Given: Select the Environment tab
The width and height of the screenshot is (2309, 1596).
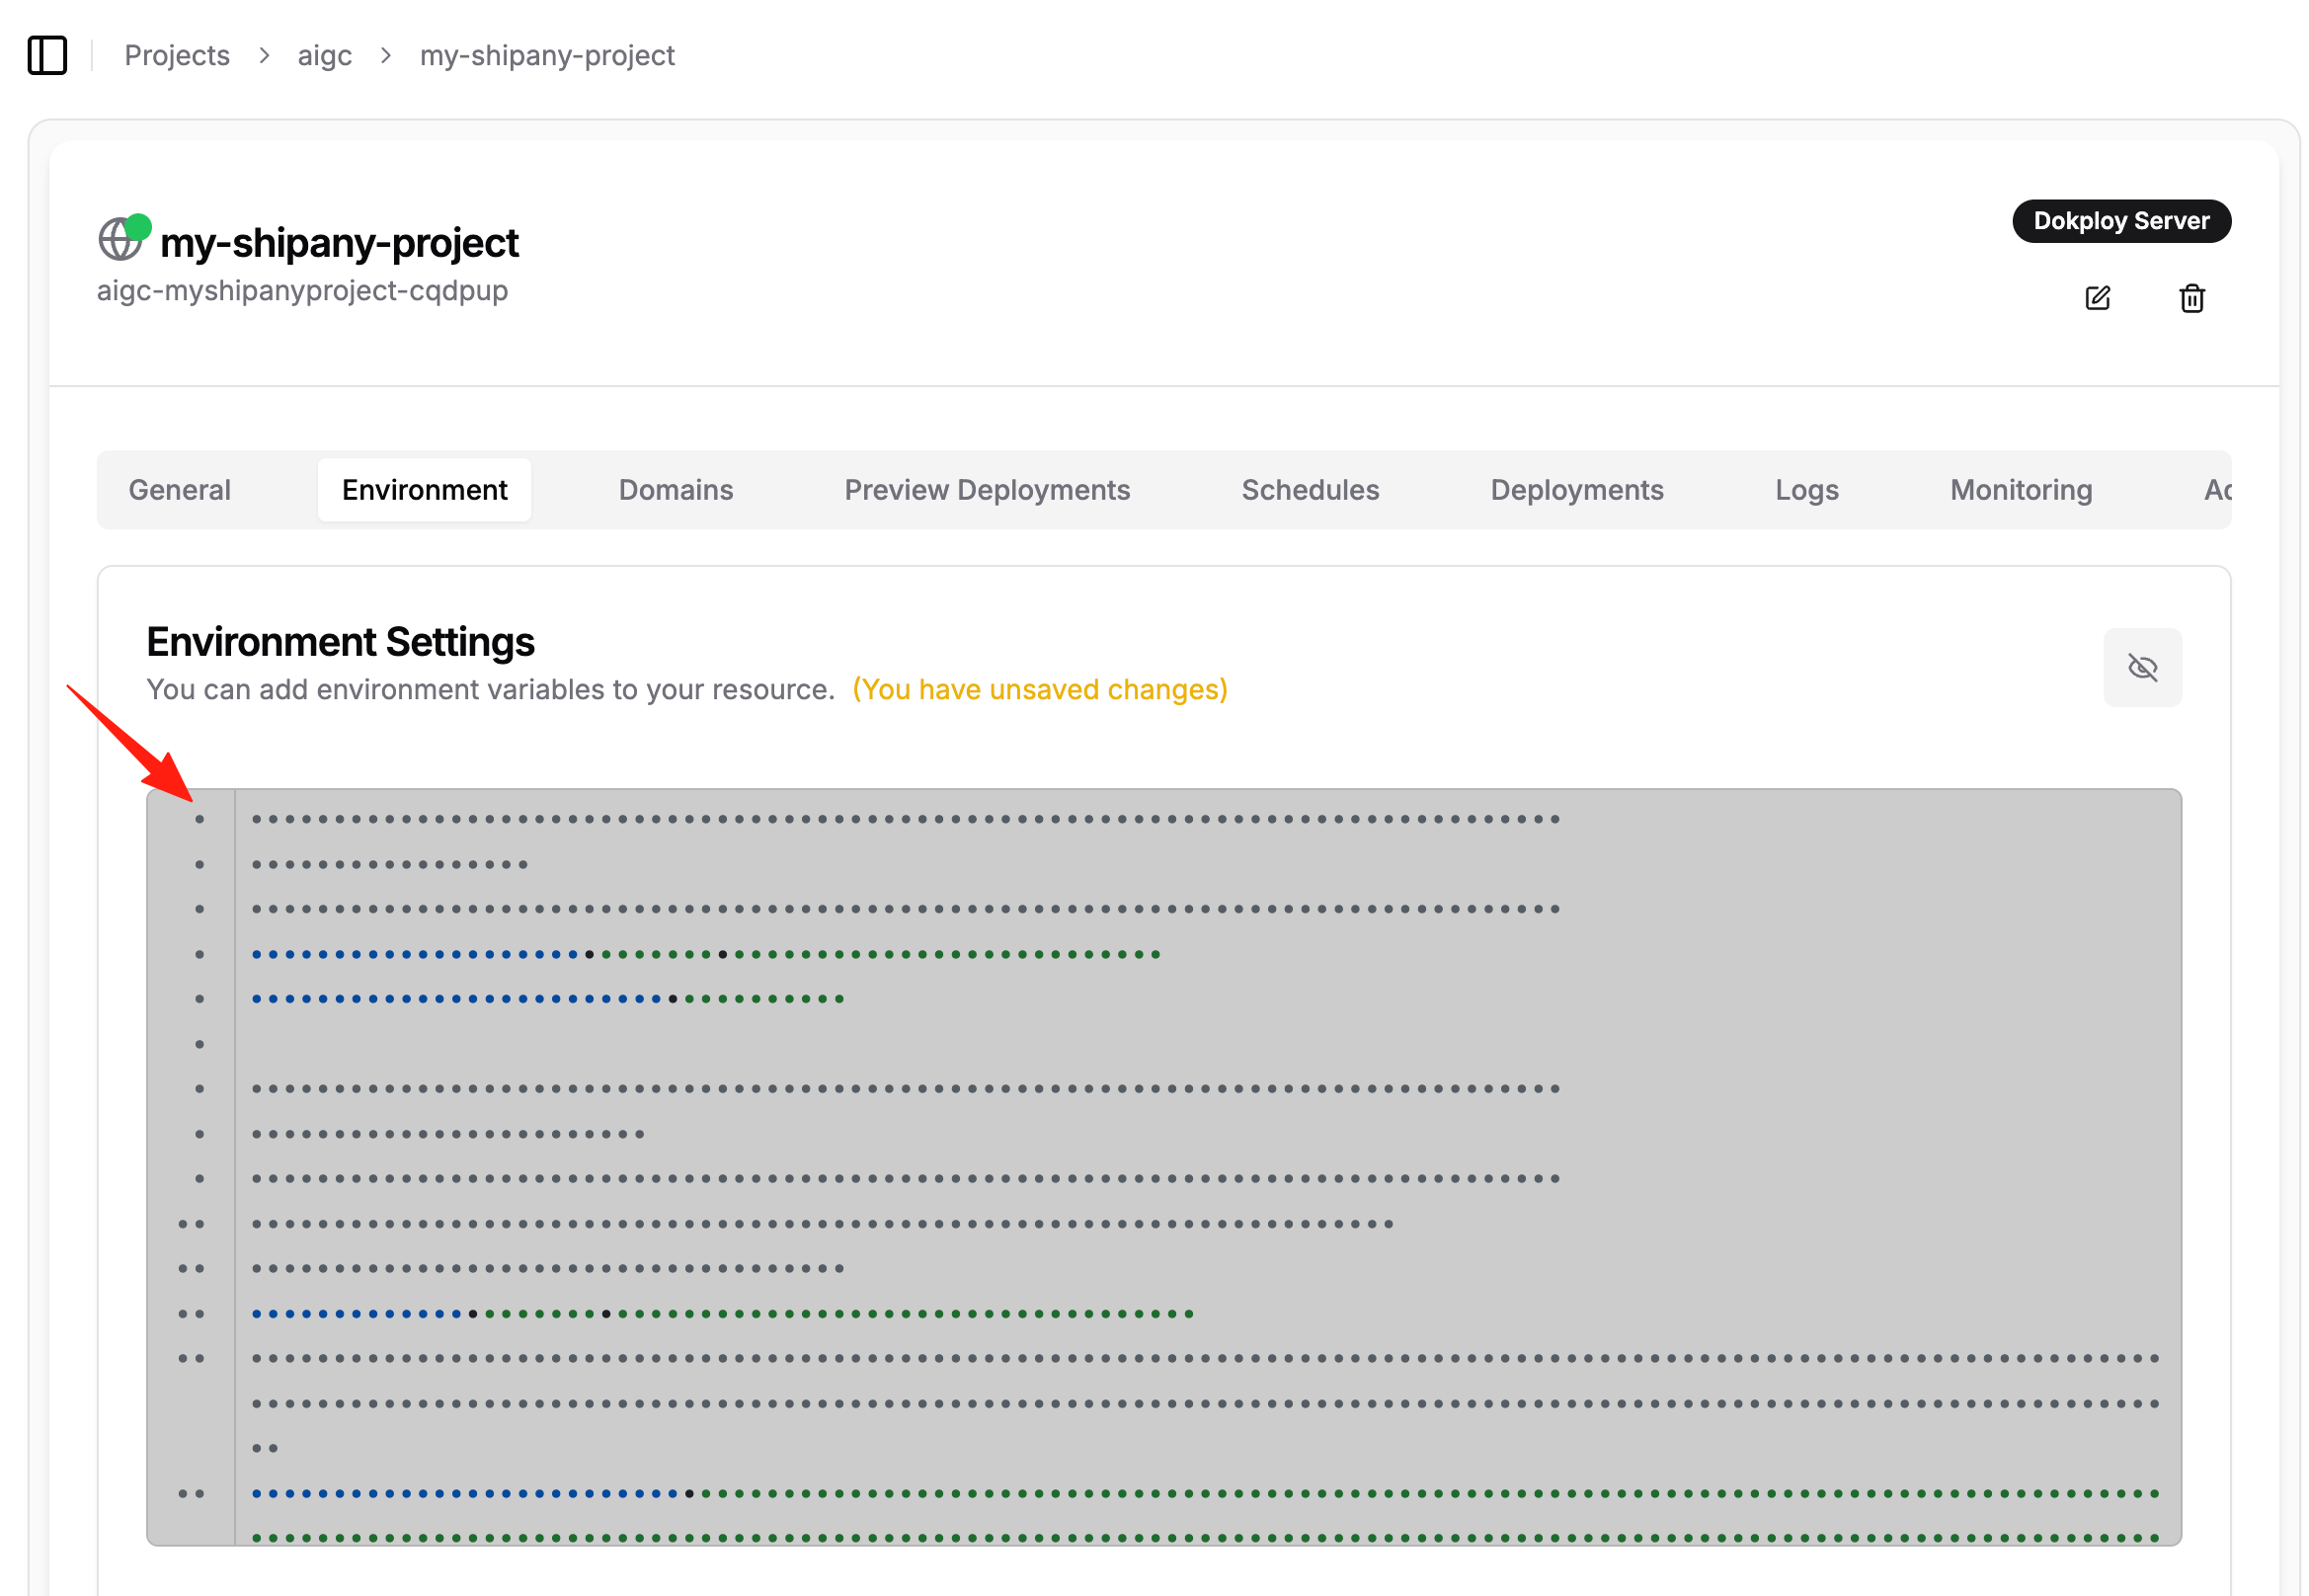Looking at the screenshot, I should pos(424,490).
